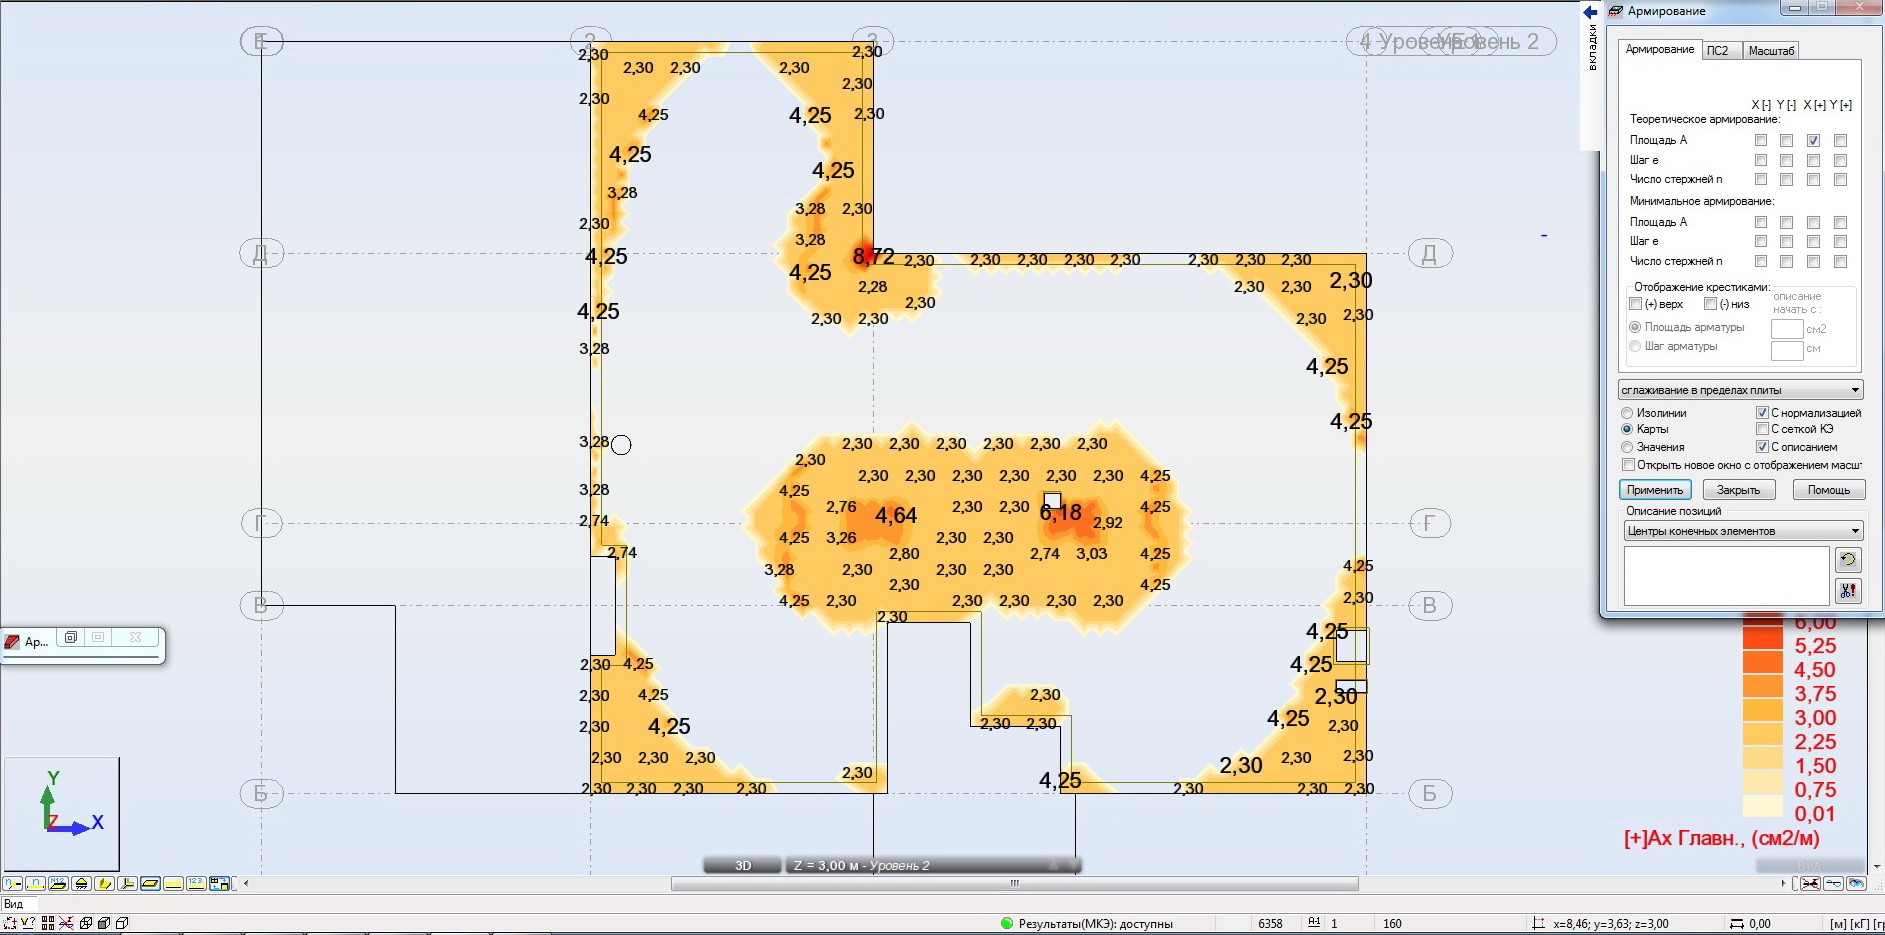Check theoretical Шаг e for Y[-]

pos(1787,160)
